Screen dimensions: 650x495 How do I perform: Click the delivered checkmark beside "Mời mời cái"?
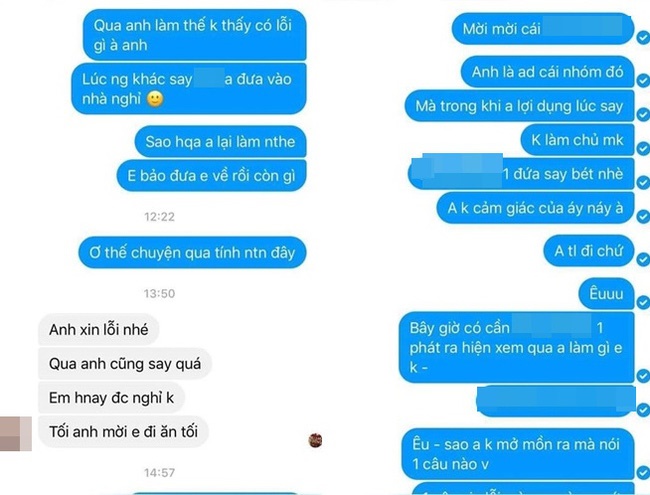[643, 38]
